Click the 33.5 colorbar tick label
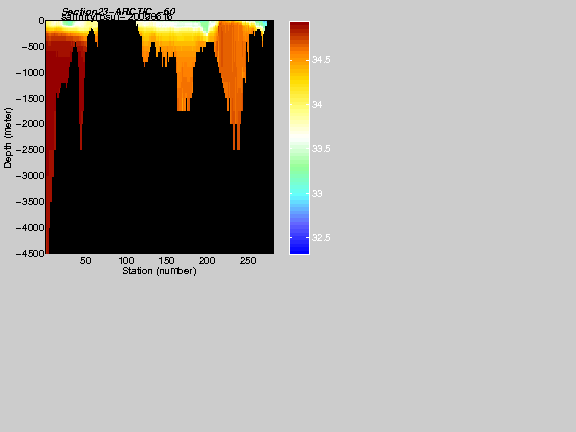The width and height of the screenshot is (576, 432). 321,149
